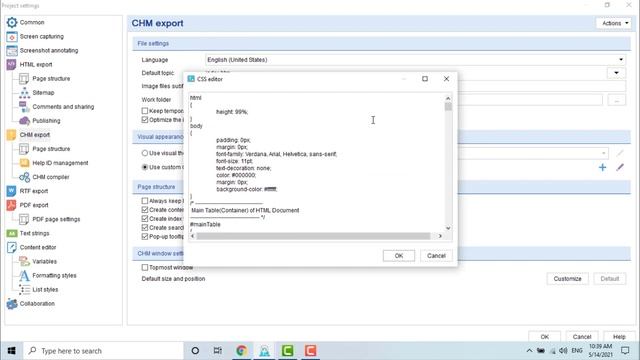Open the green Camtasia taskbar icon
This screenshot has height=360, width=640.
[x=287, y=351]
